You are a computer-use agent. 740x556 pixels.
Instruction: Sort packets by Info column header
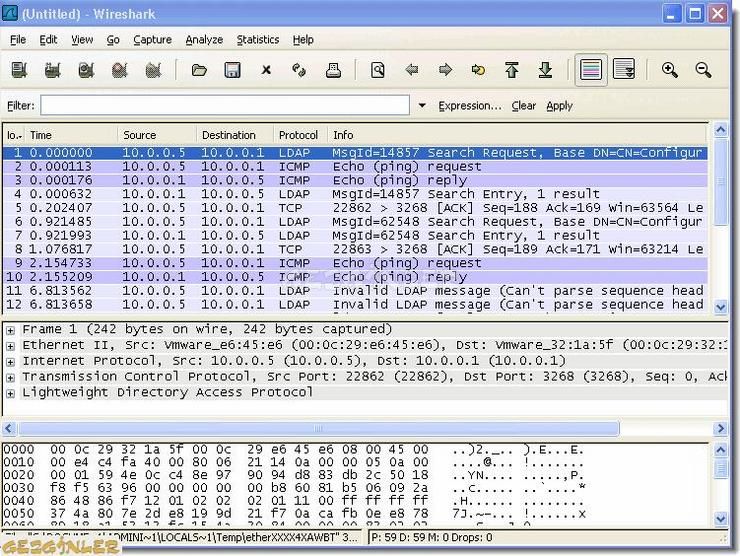click(518, 135)
